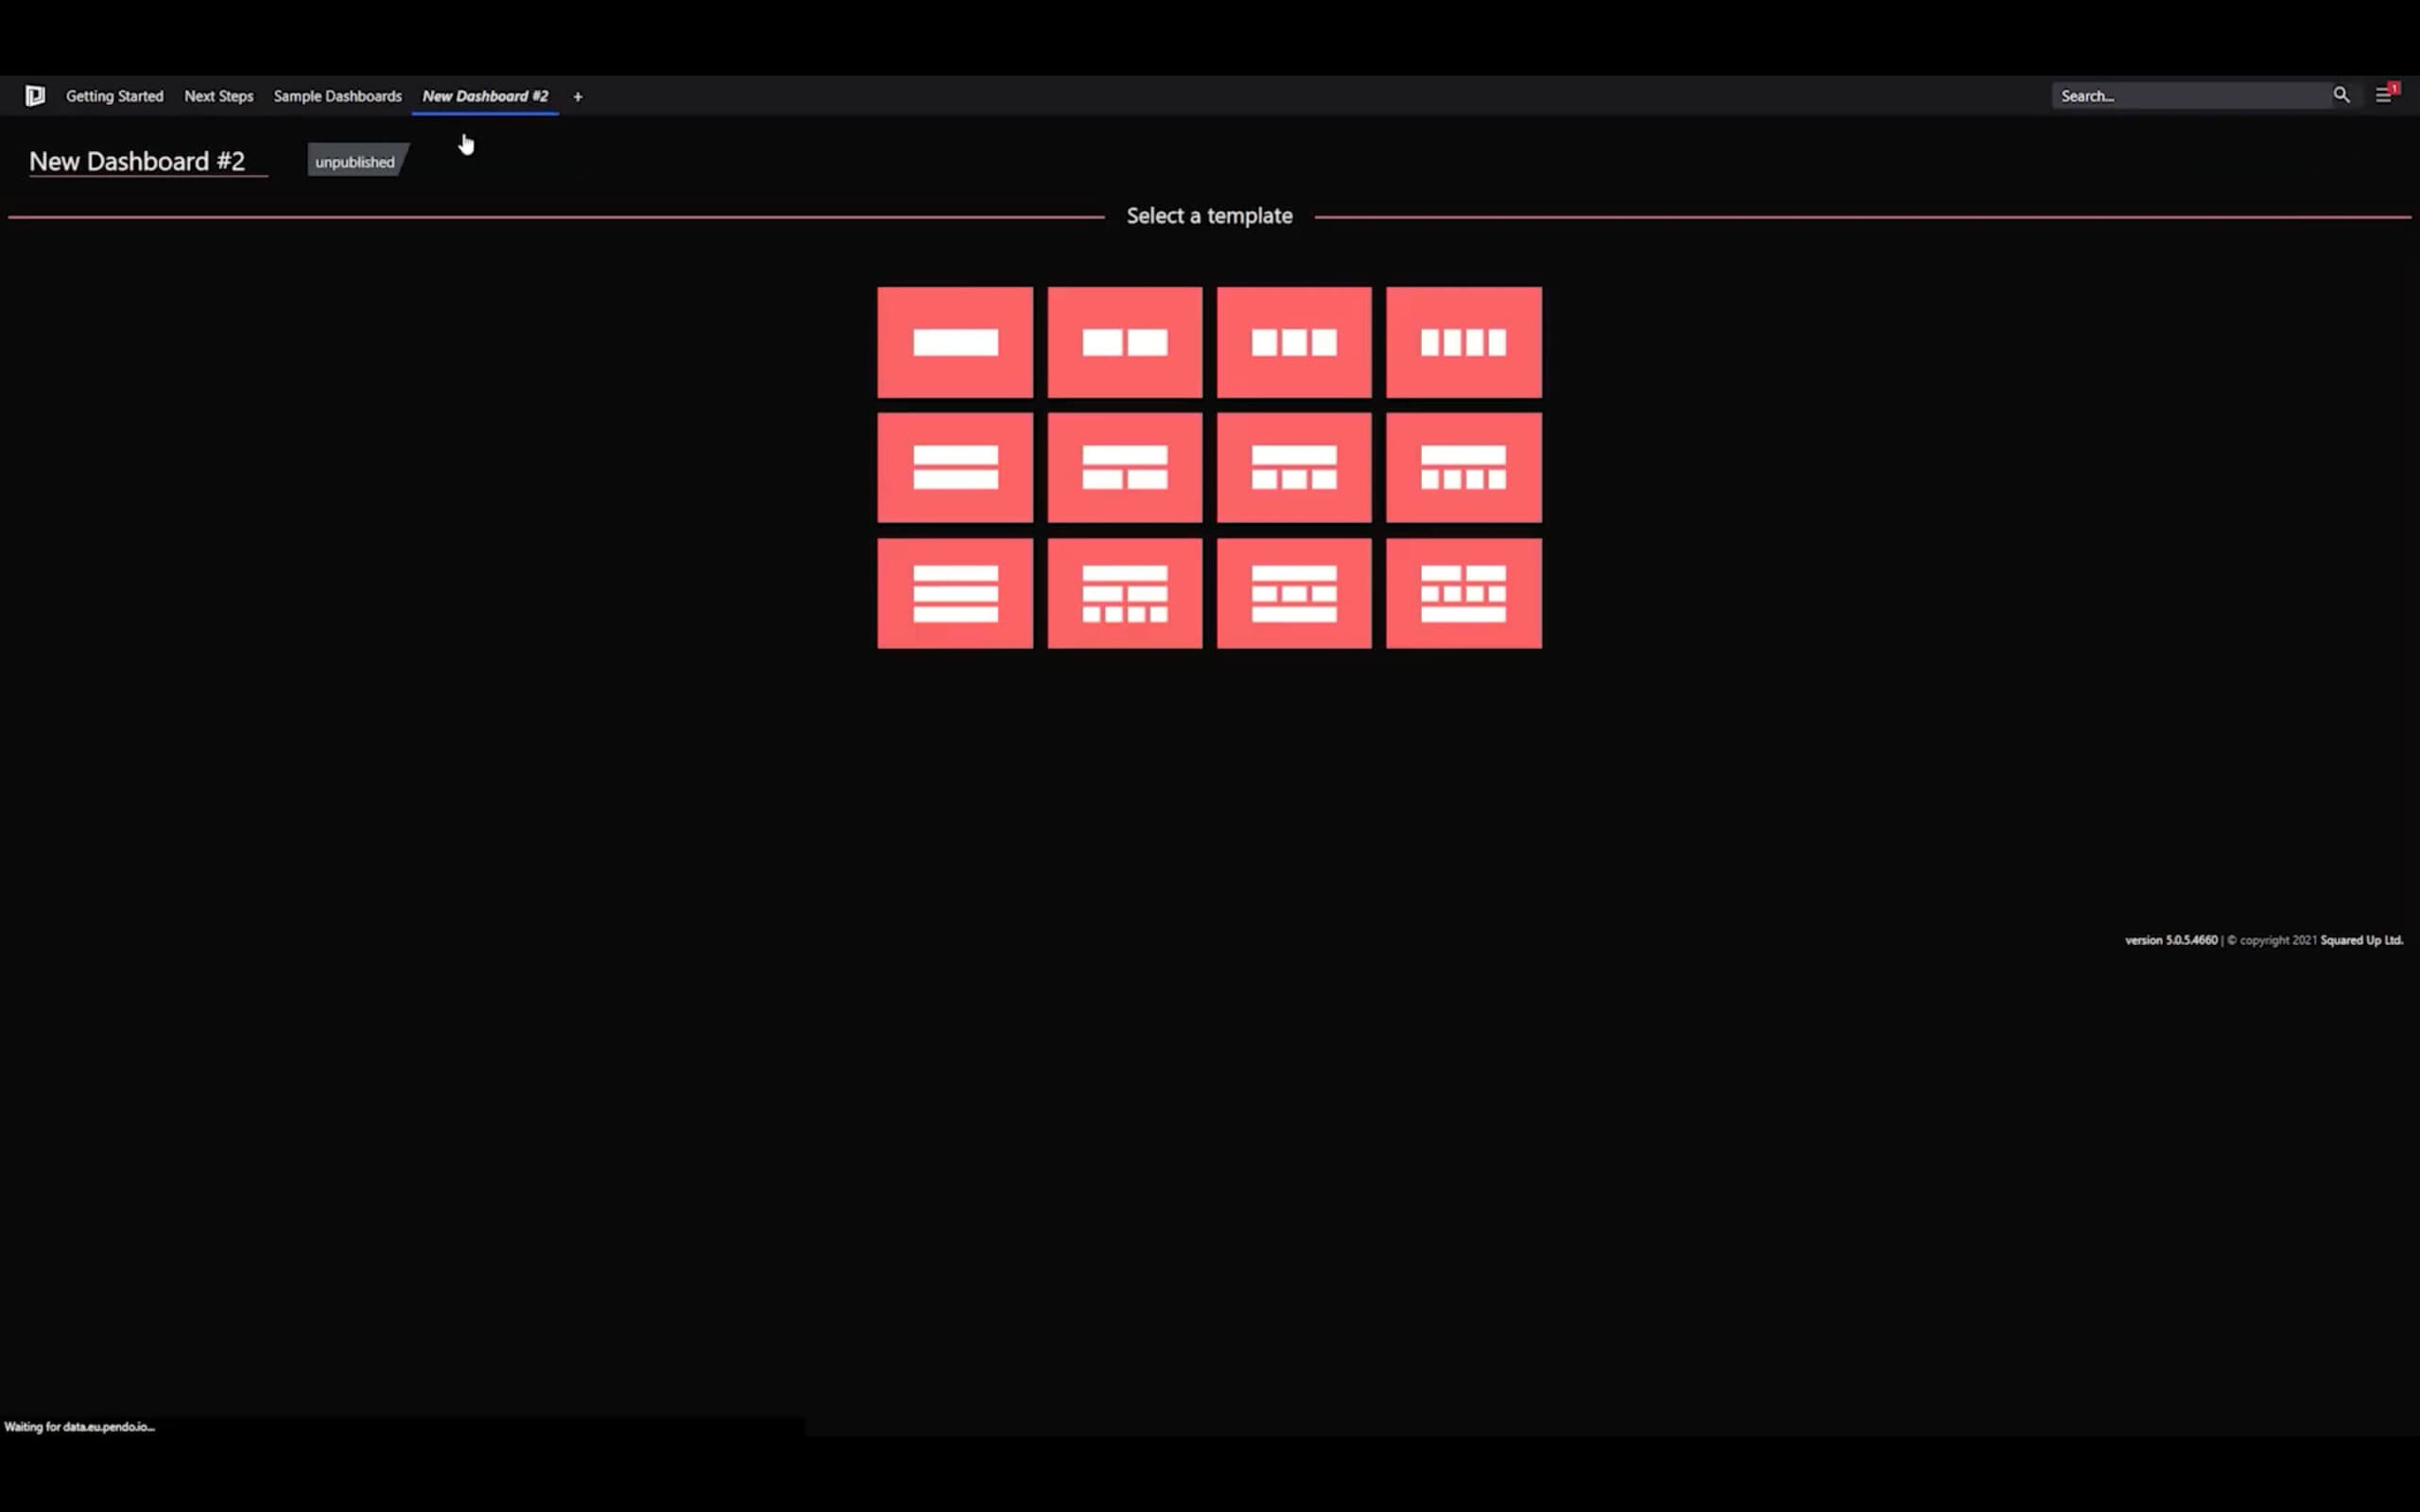Switch to the New Dashboard #2 tab
This screenshot has width=2420, height=1512.
coord(485,96)
